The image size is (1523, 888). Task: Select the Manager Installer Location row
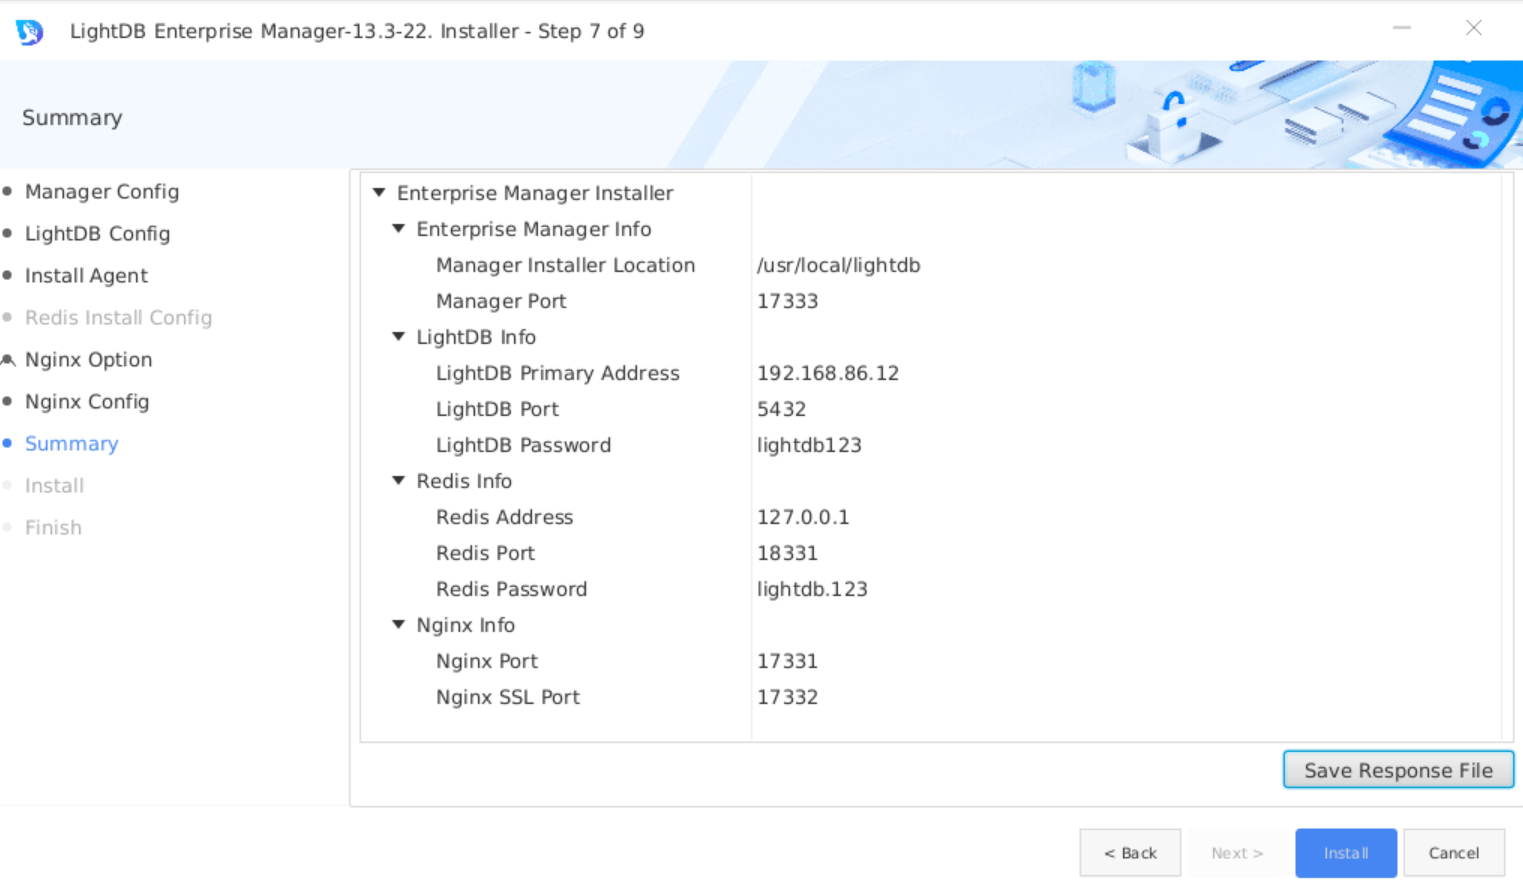coord(930,265)
